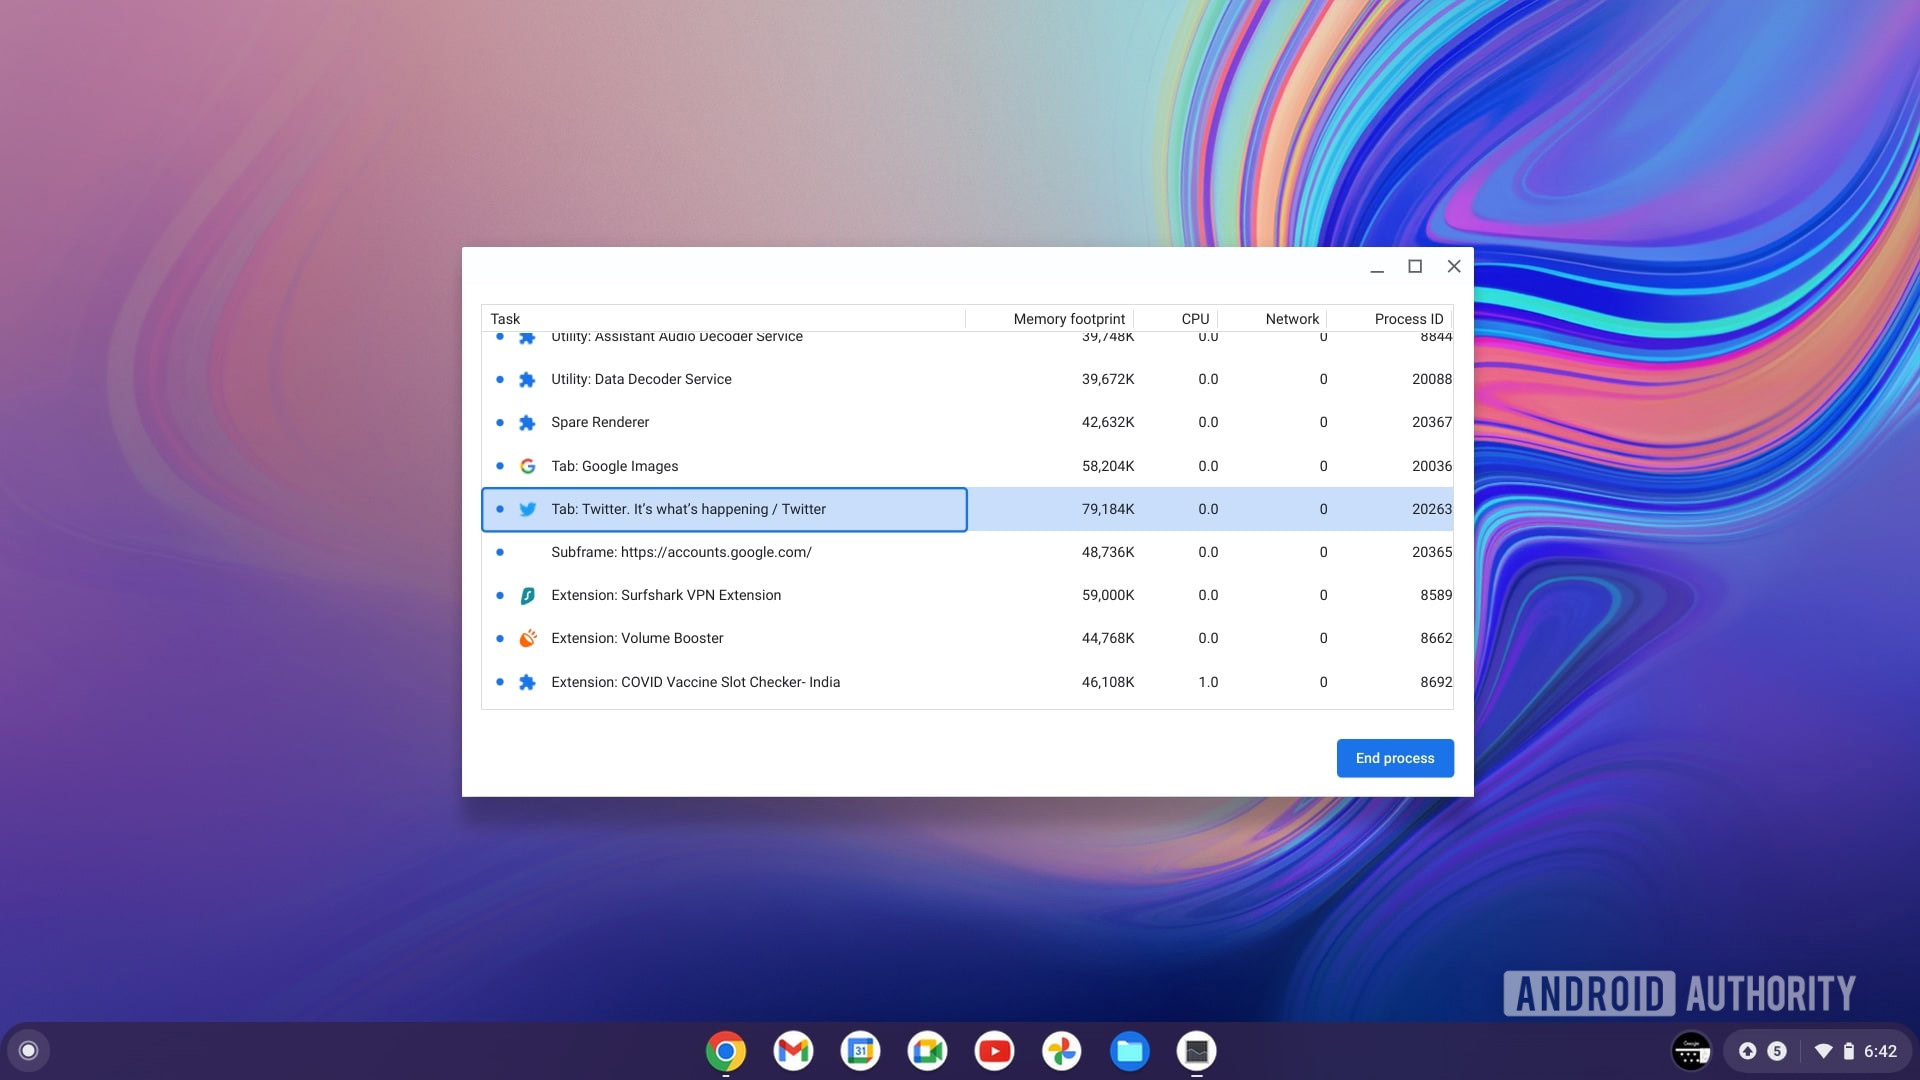Click Memory footprint header to sort

pos(1068,319)
